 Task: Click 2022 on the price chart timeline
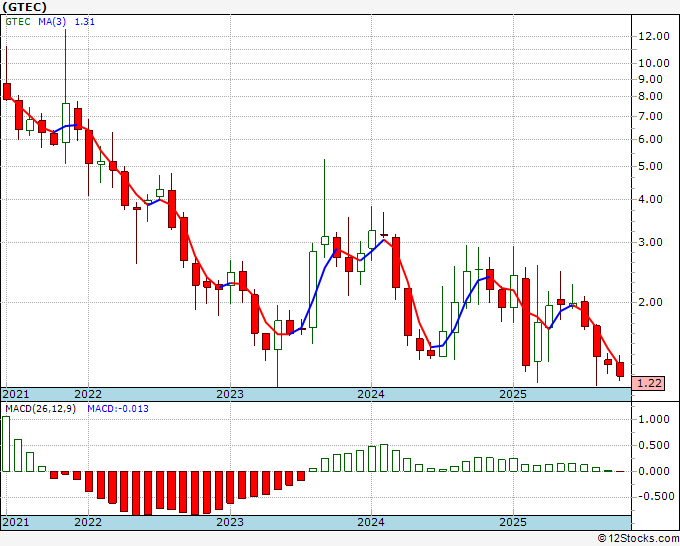(x=88, y=394)
